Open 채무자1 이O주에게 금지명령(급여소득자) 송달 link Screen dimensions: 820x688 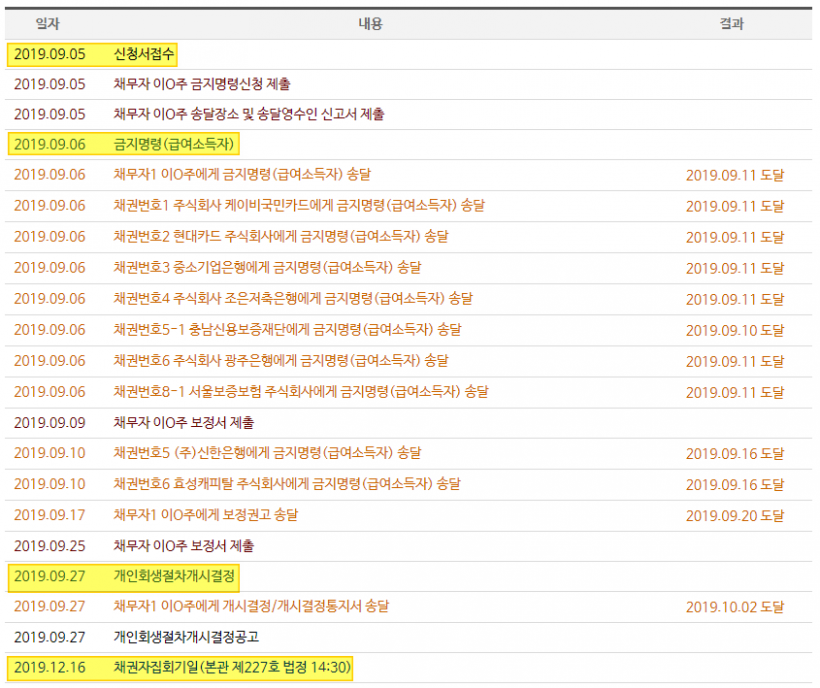pyautogui.click(x=242, y=175)
